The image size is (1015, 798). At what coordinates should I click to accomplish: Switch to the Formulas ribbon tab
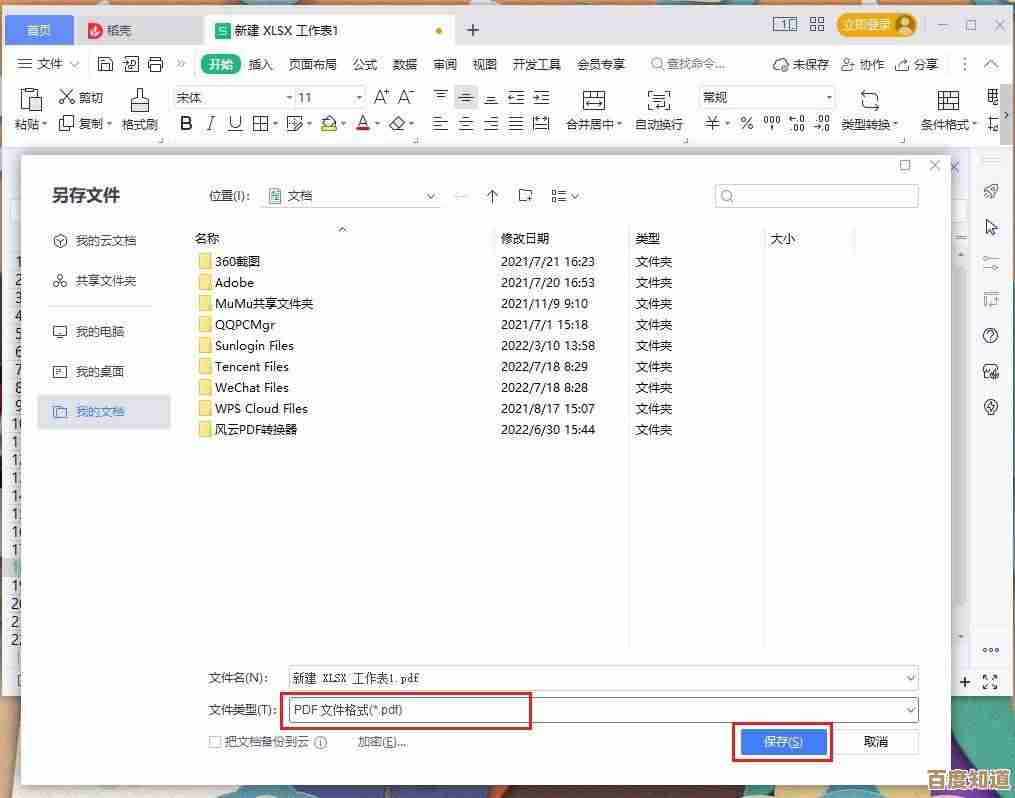point(365,64)
